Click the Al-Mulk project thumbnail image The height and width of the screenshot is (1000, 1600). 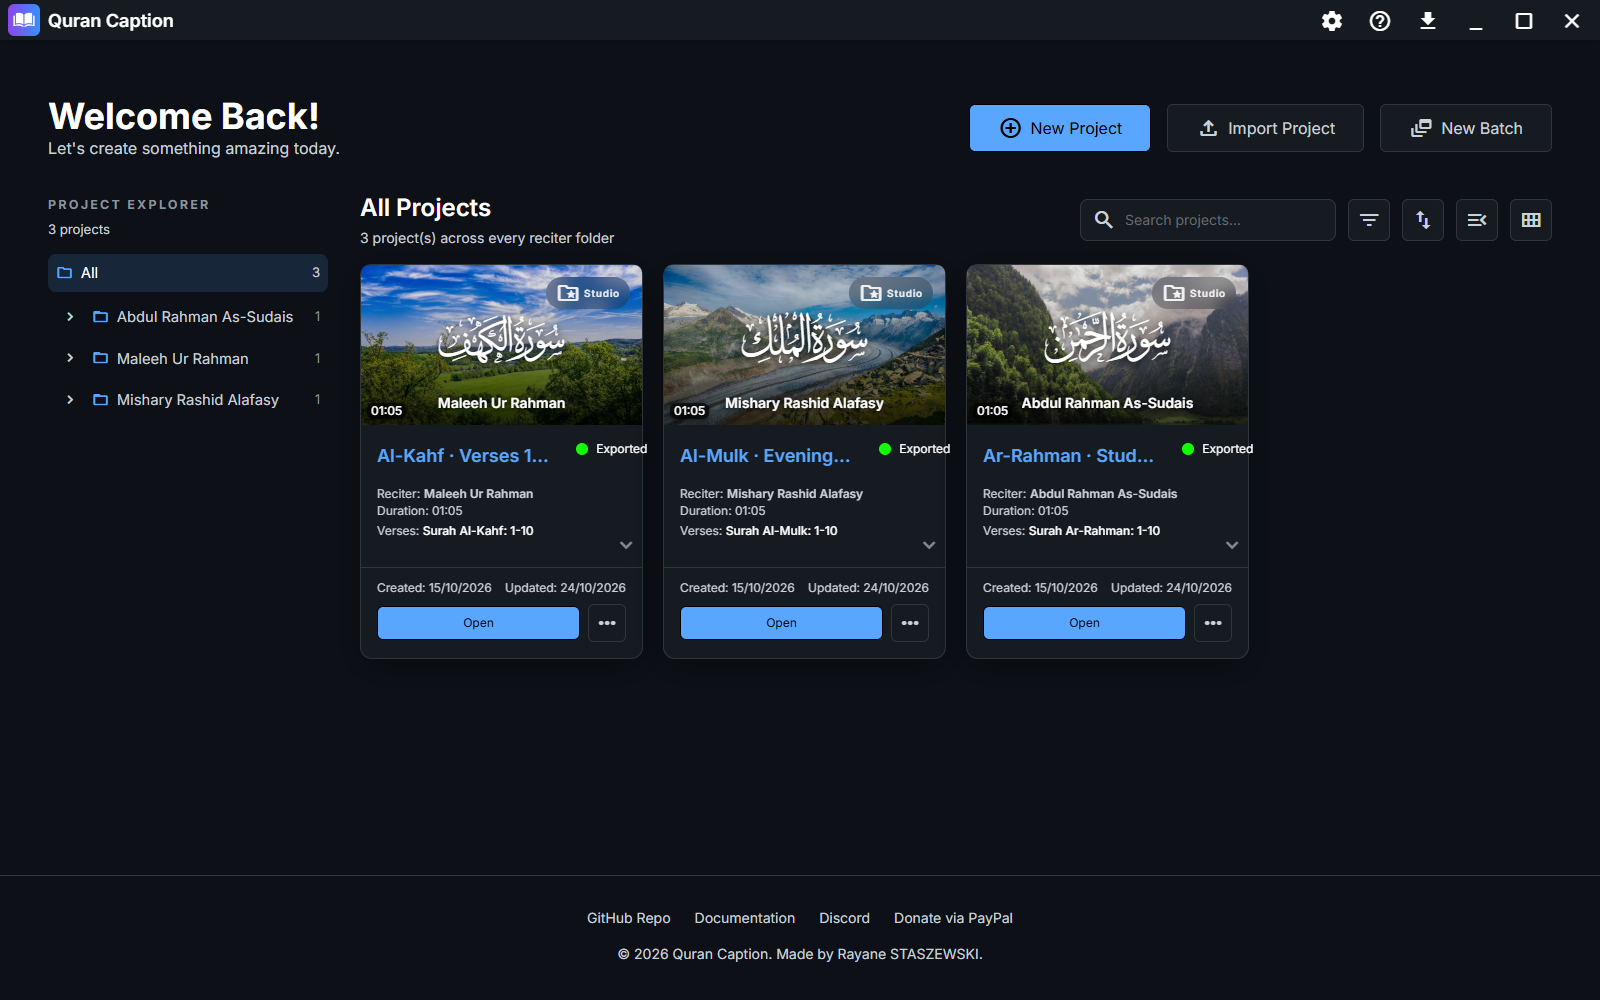pyautogui.click(x=804, y=345)
